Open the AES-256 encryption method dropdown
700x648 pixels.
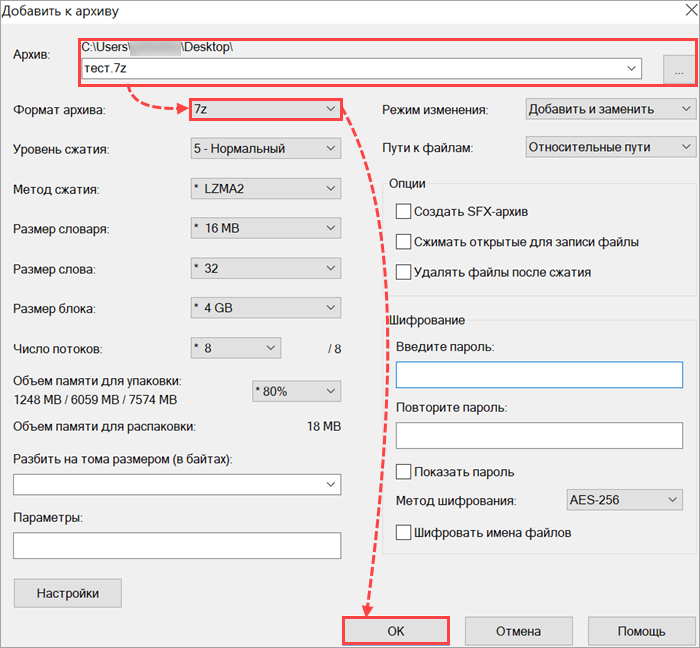coord(622,501)
